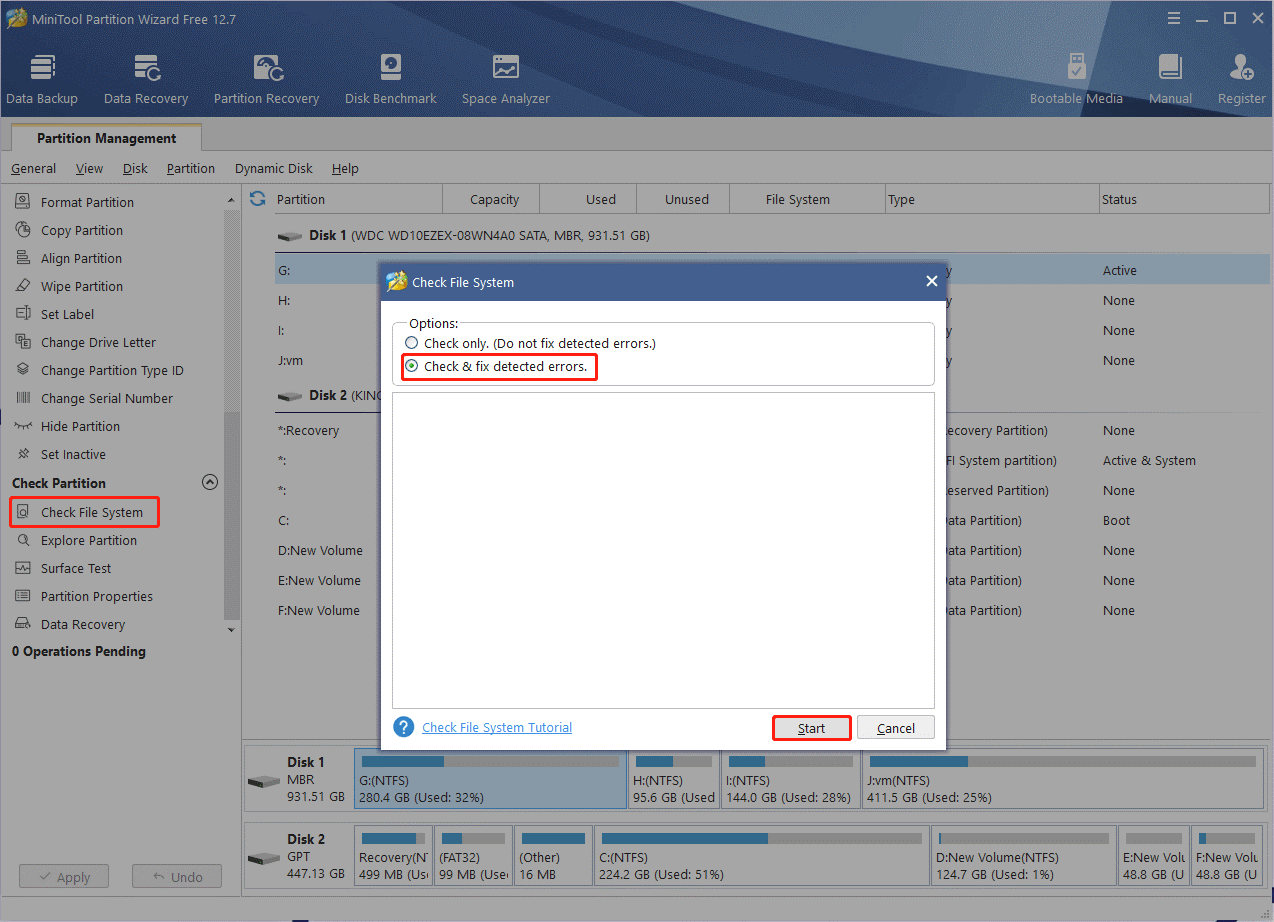The height and width of the screenshot is (922, 1274).
Task: Click Check File System in sidebar
Action: tap(84, 512)
